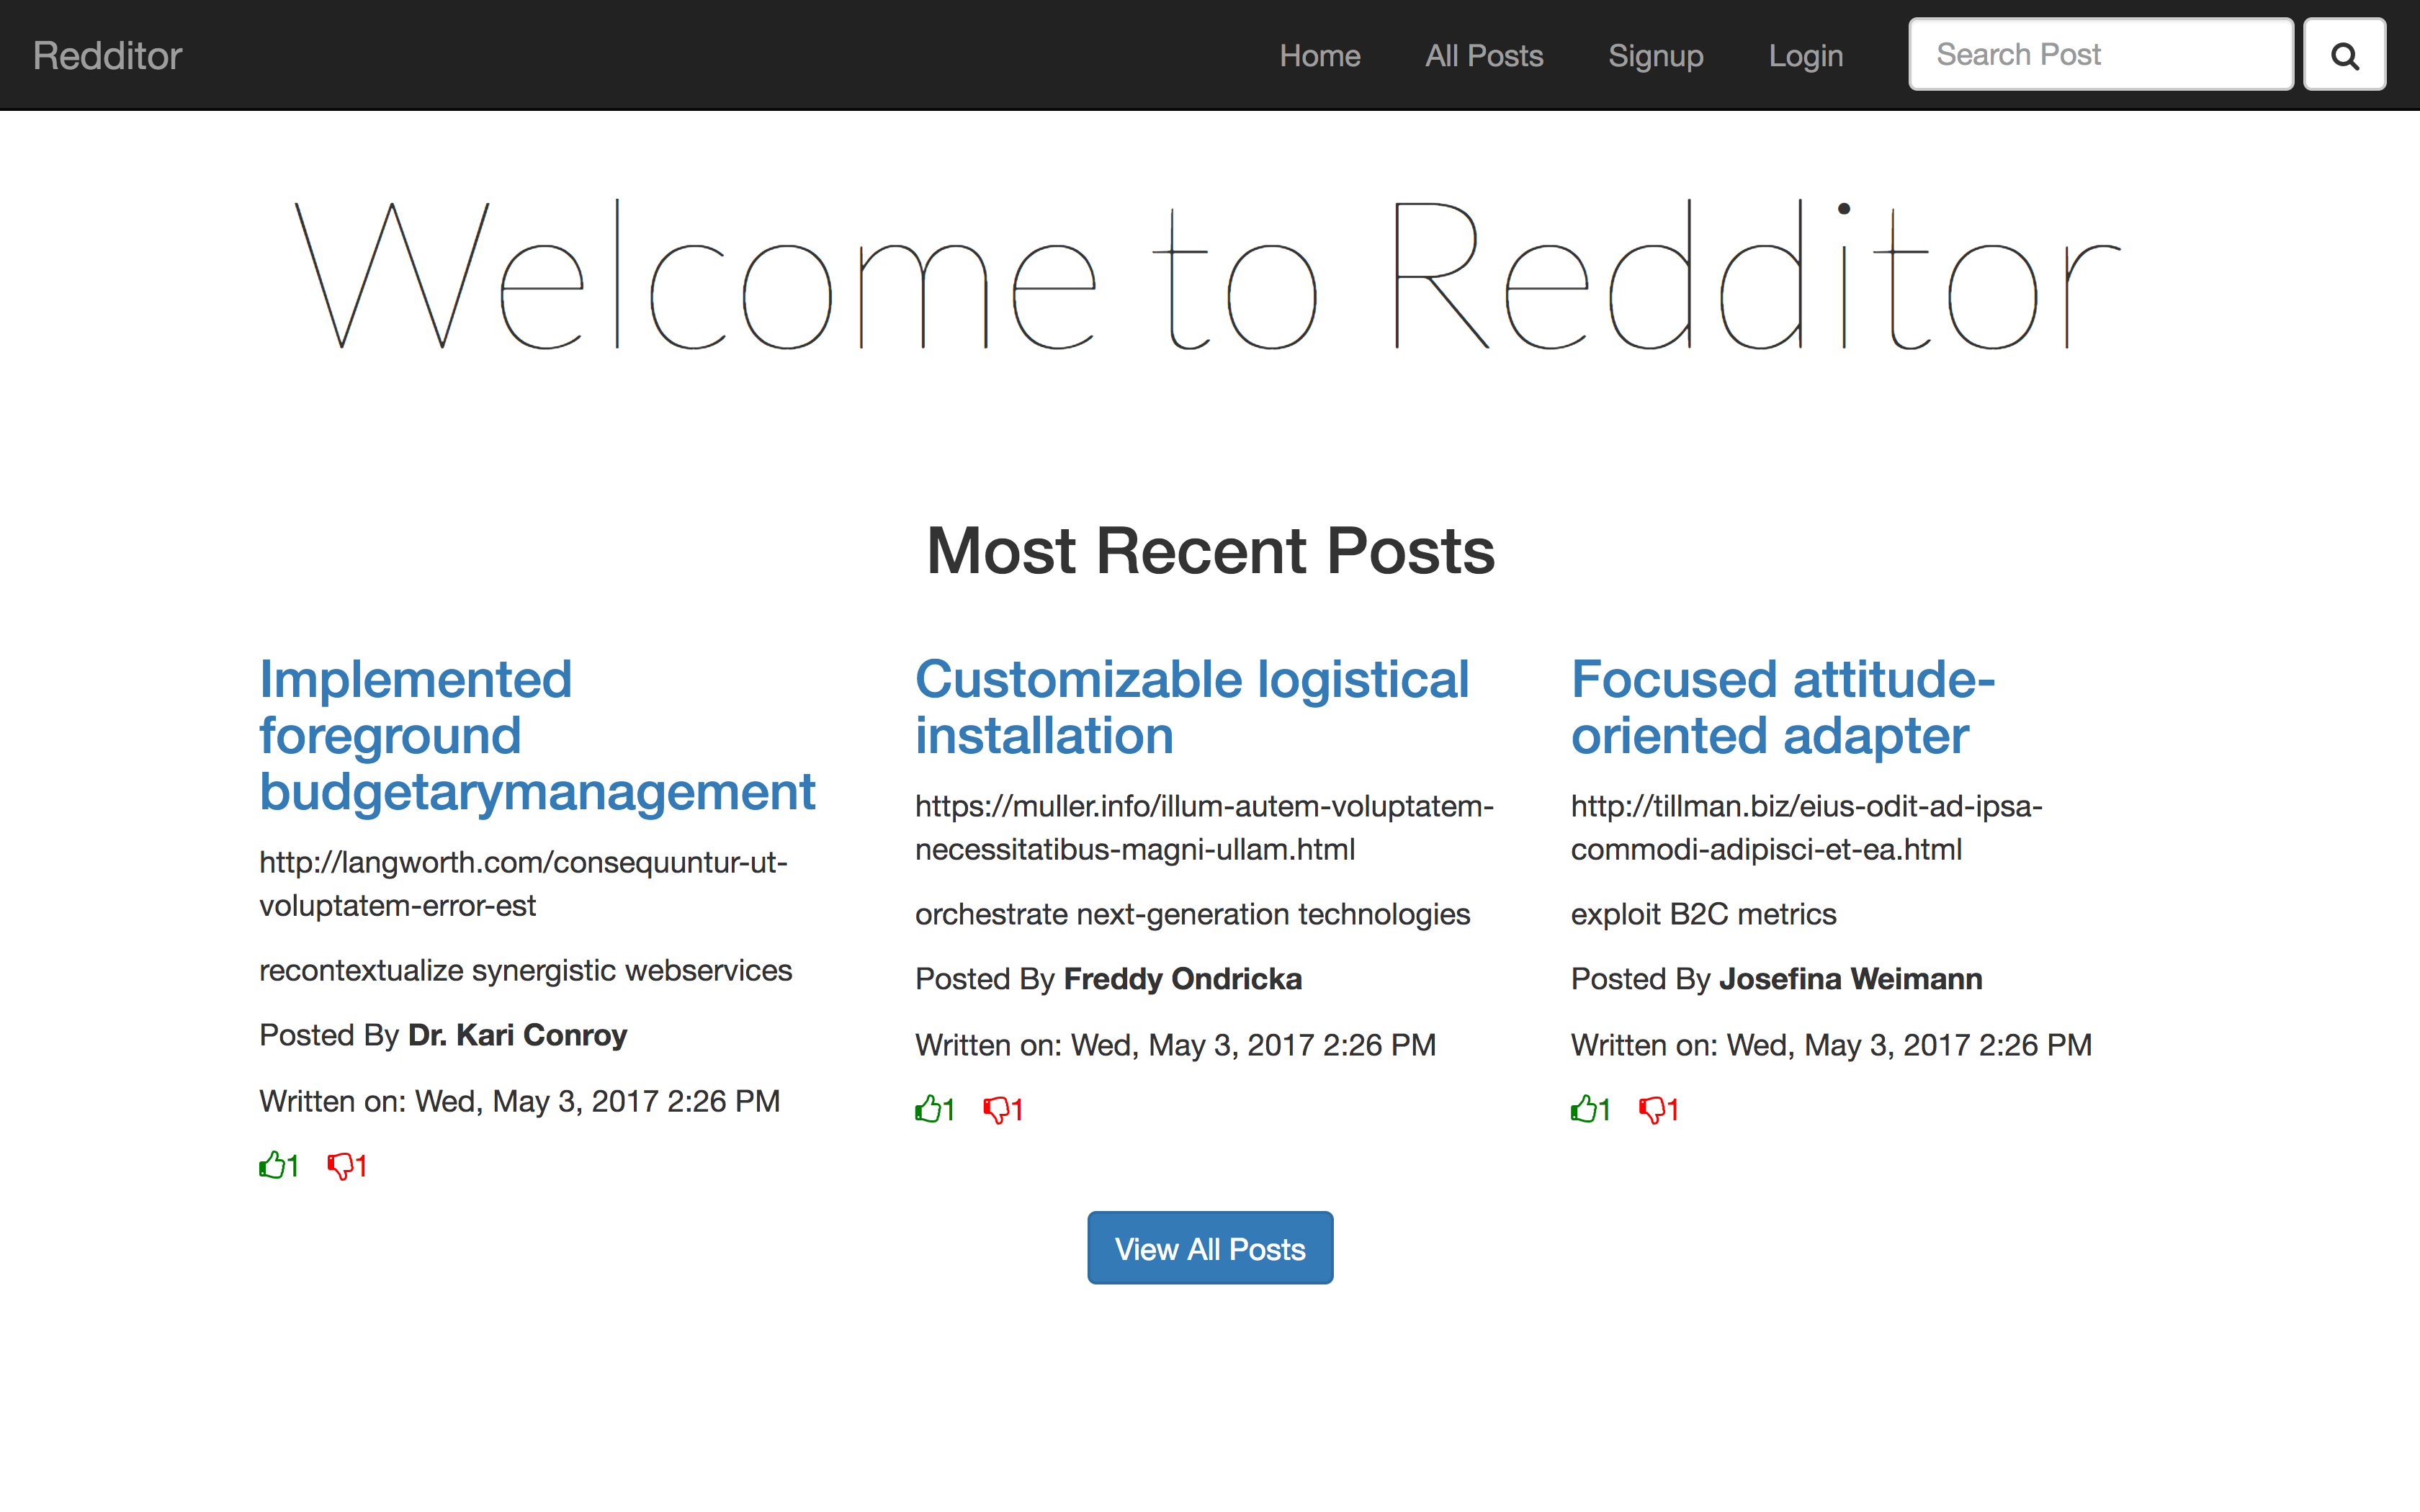Screen dimensions: 2420x1512
Task: Upvote the Implemented foreground budgetarymanagement post
Action: pyautogui.click(x=272, y=1165)
